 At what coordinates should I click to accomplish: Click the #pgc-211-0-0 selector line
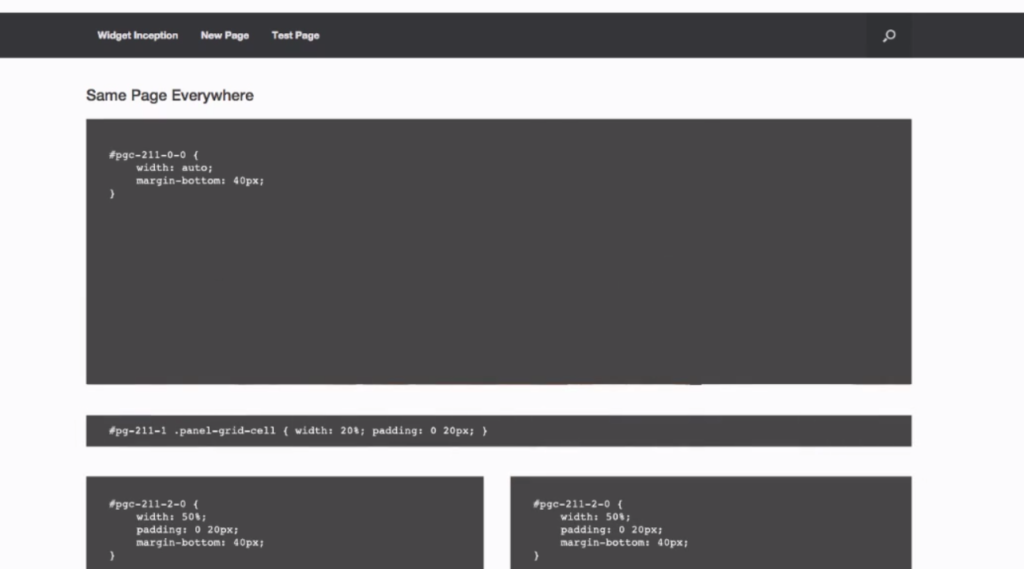tap(154, 155)
